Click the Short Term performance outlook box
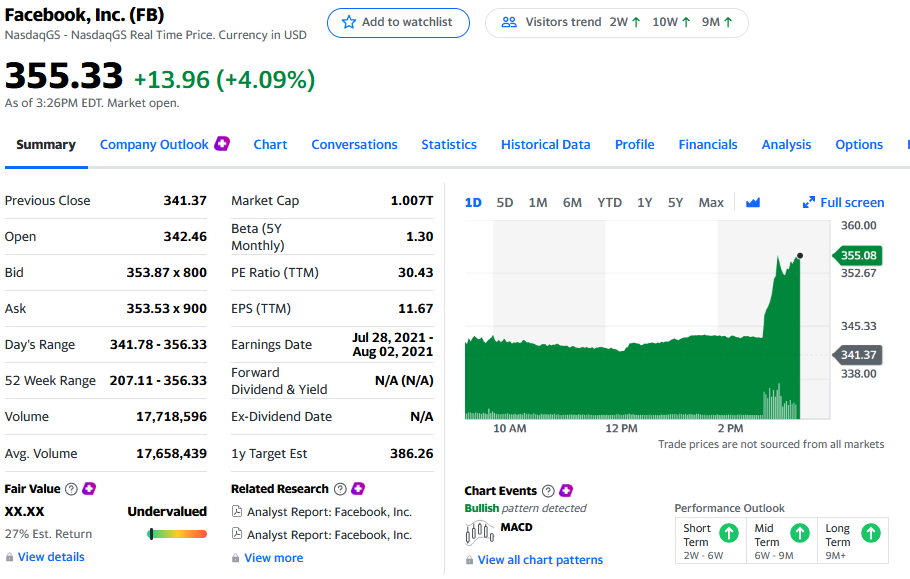The image size is (910, 579). coord(711,541)
